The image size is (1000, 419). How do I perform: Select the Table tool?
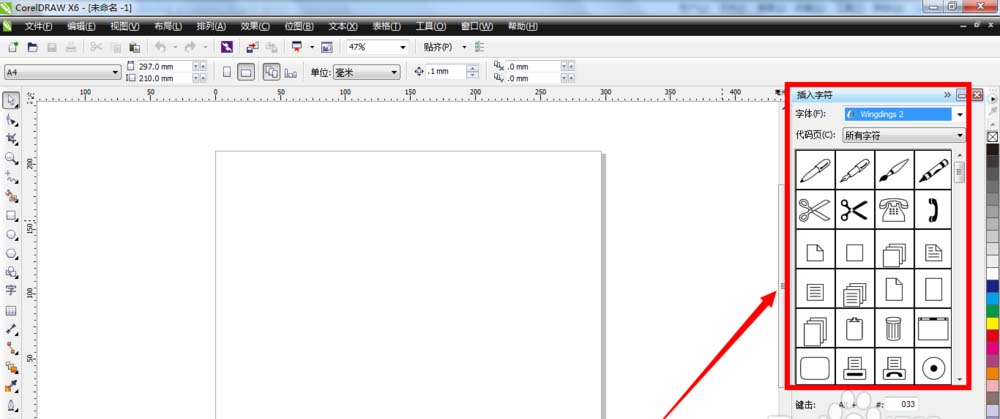click(x=11, y=311)
